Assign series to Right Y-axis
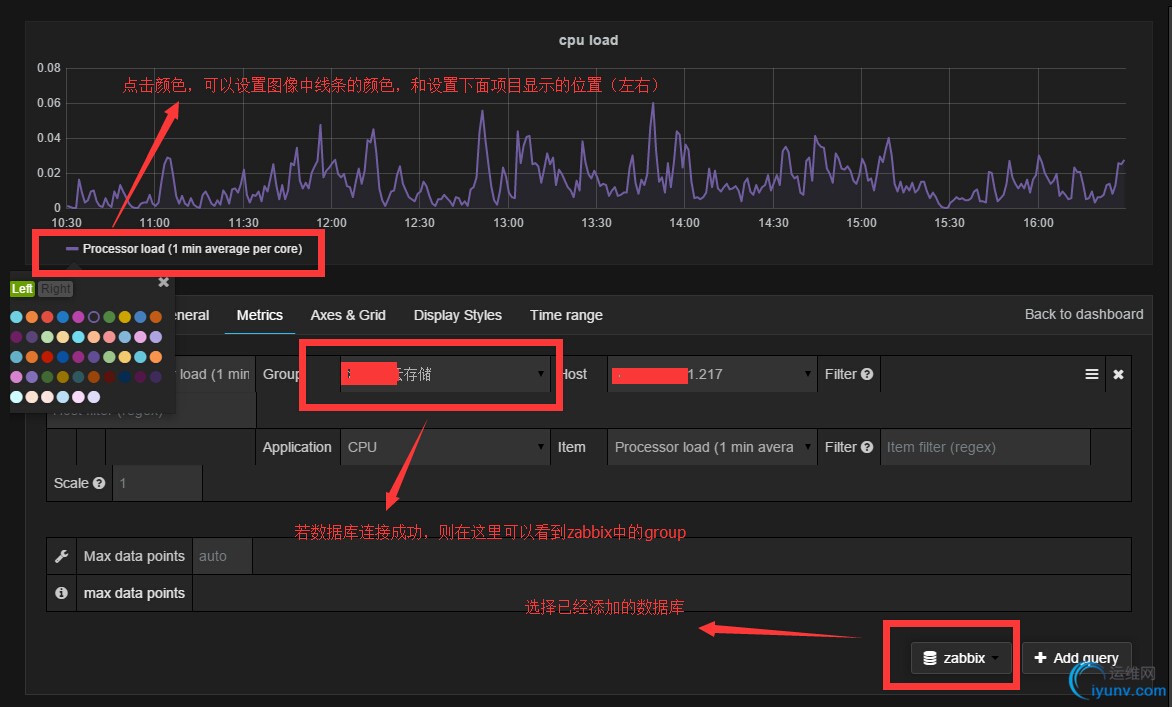1172x707 pixels. (55, 288)
